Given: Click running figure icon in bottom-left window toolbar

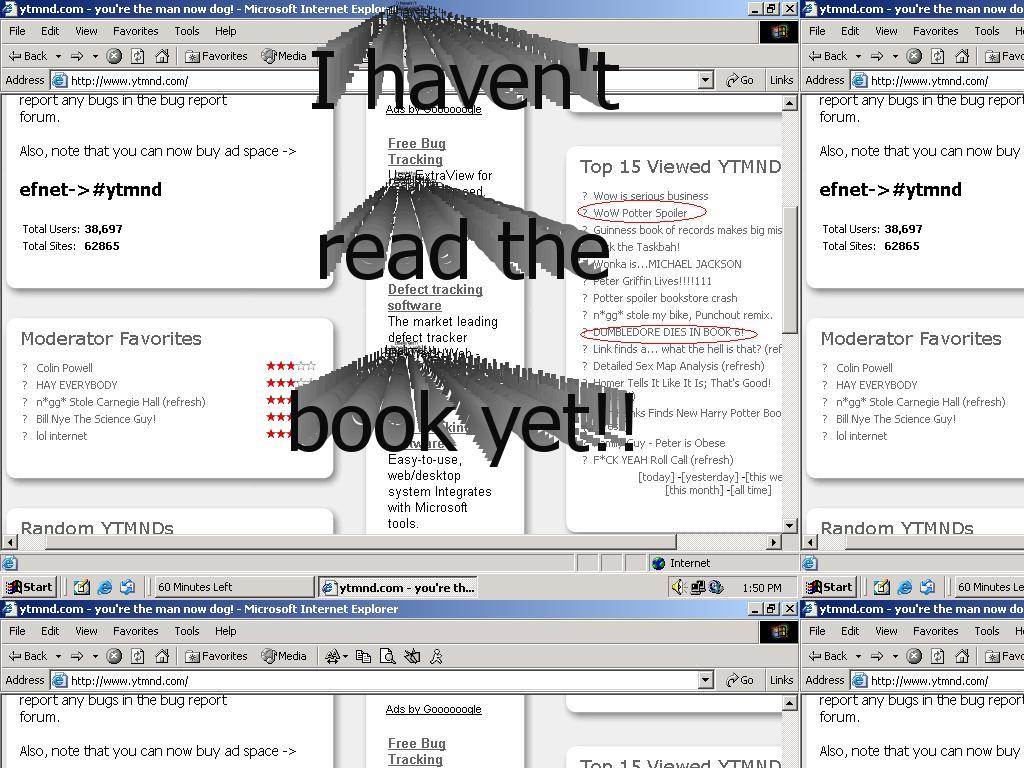Looking at the screenshot, I should (x=436, y=656).
